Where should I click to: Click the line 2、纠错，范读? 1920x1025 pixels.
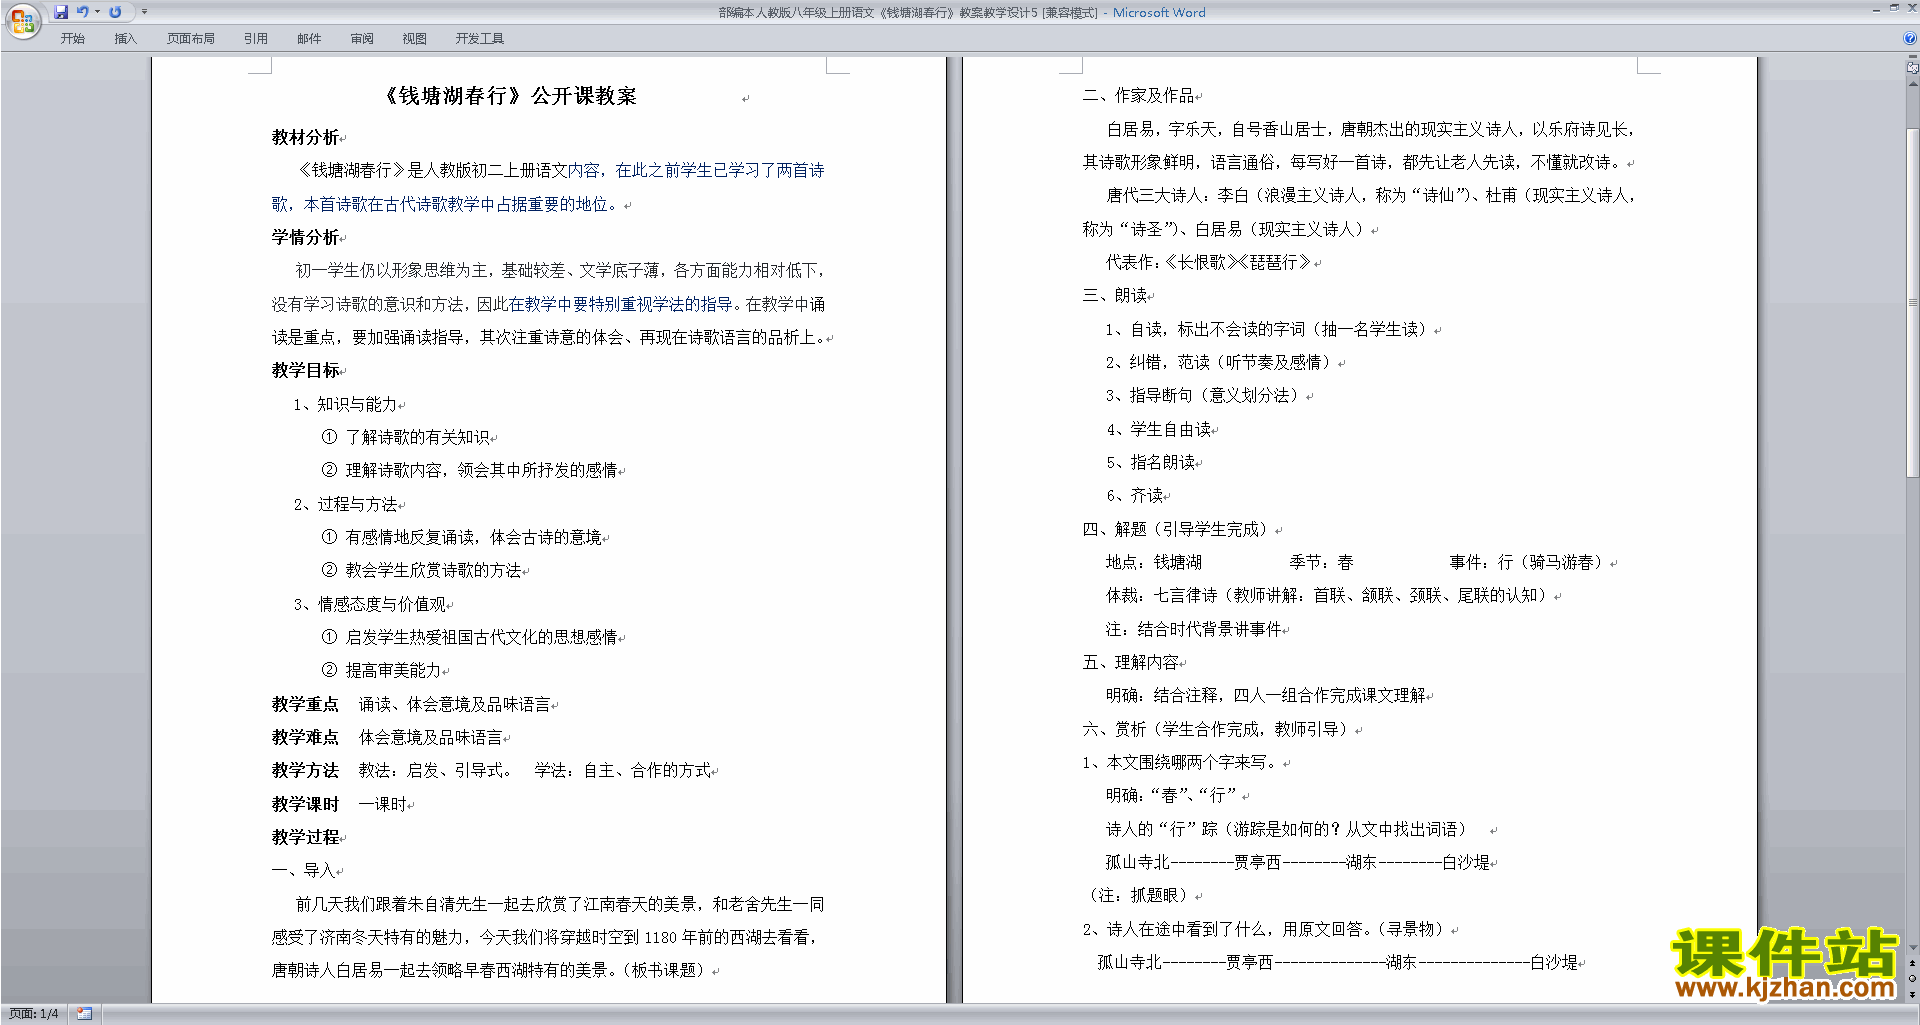pyautogui.click(x=1219, y=362)
